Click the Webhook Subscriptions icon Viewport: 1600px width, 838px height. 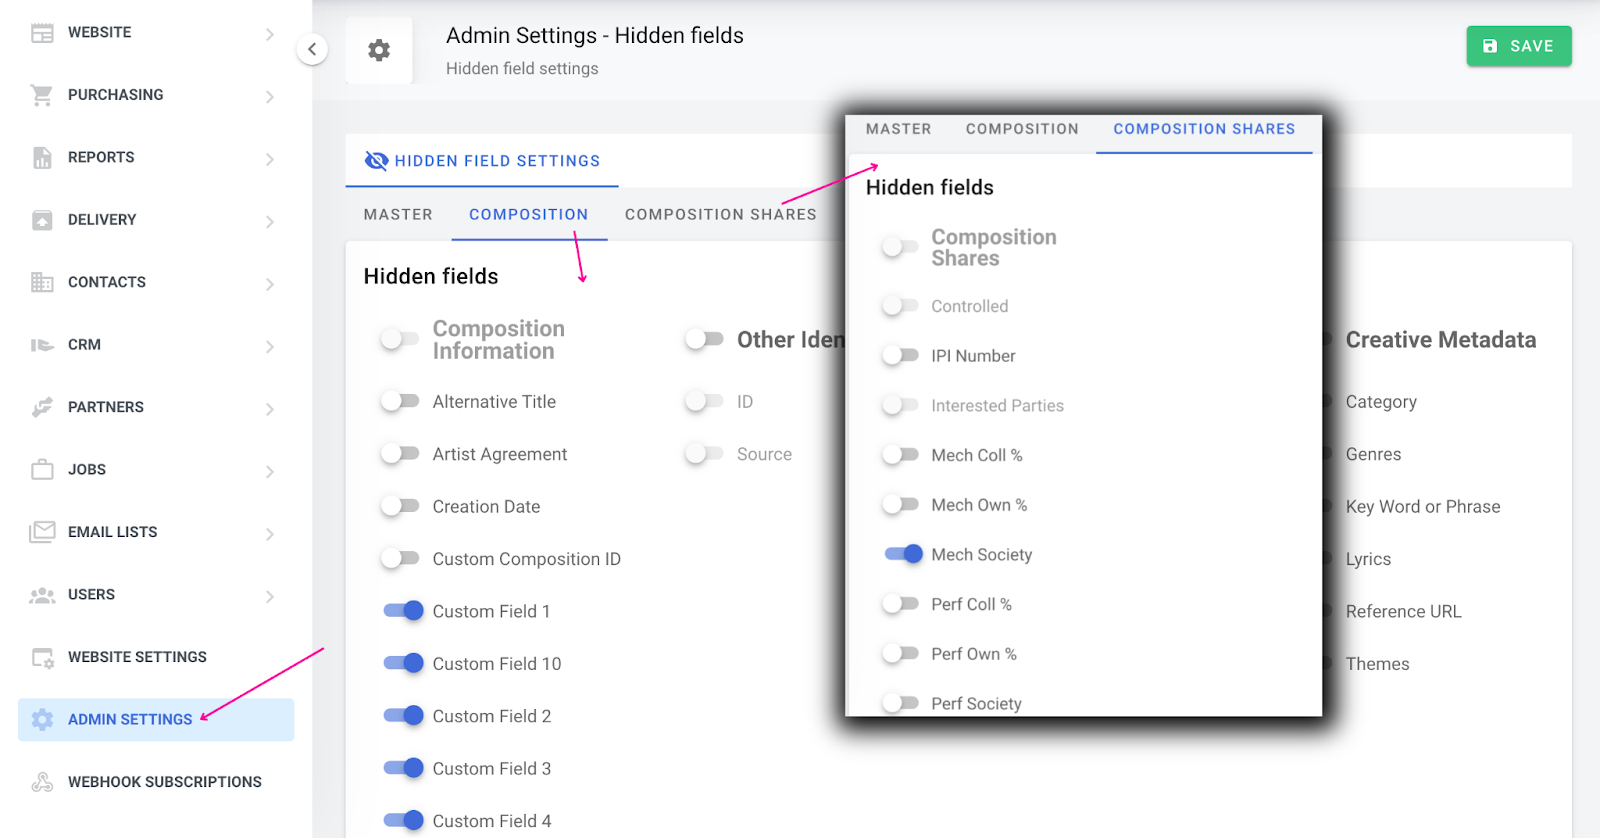42,782
